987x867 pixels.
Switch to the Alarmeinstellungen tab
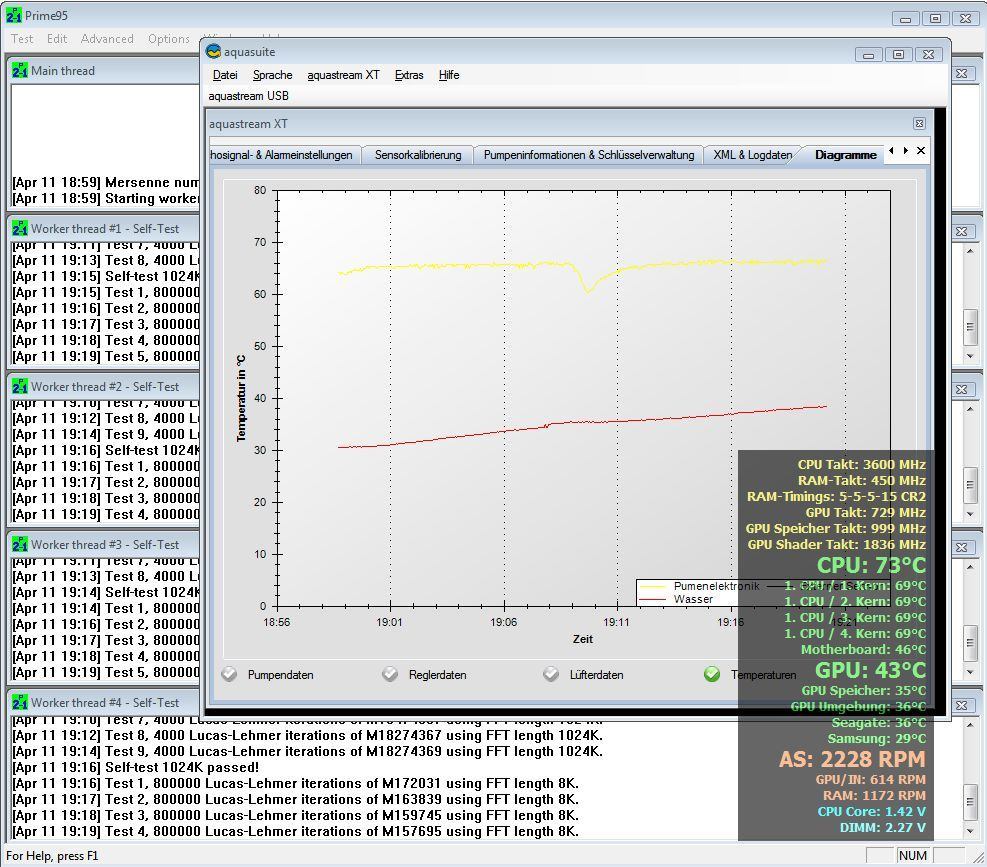click(285, 155)
